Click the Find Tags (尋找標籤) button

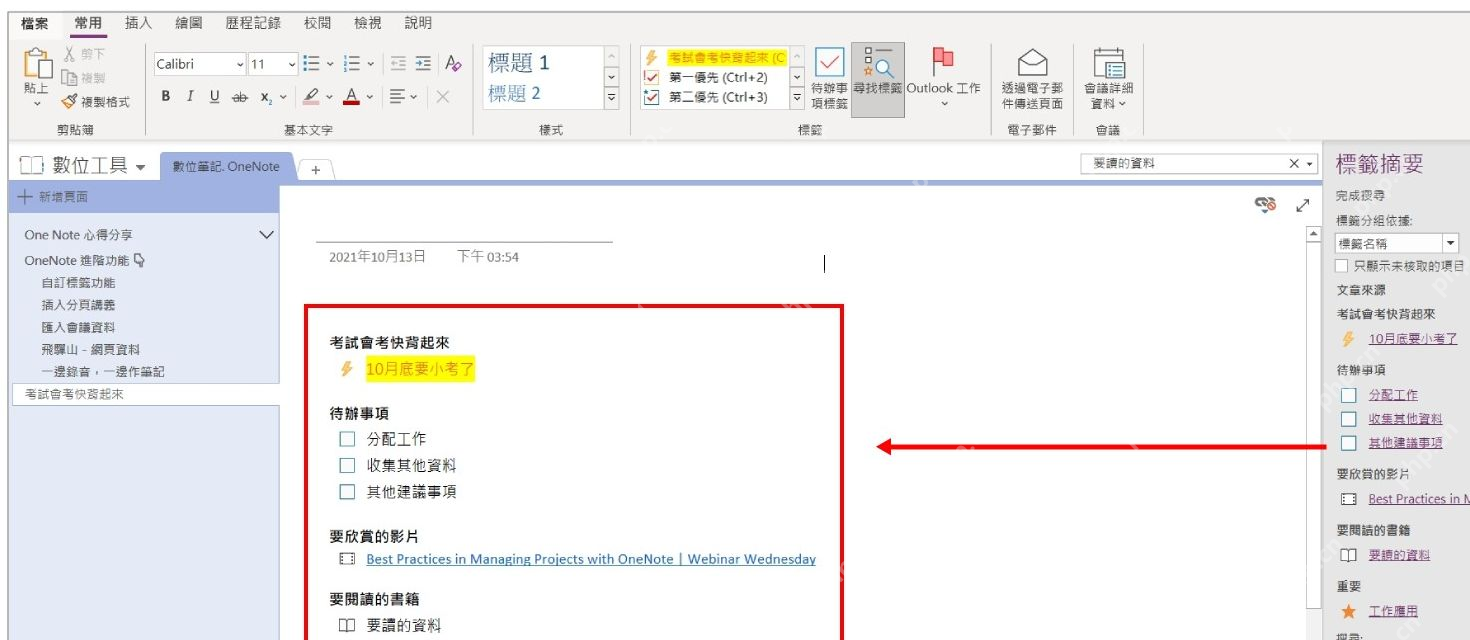coord(877,78)
